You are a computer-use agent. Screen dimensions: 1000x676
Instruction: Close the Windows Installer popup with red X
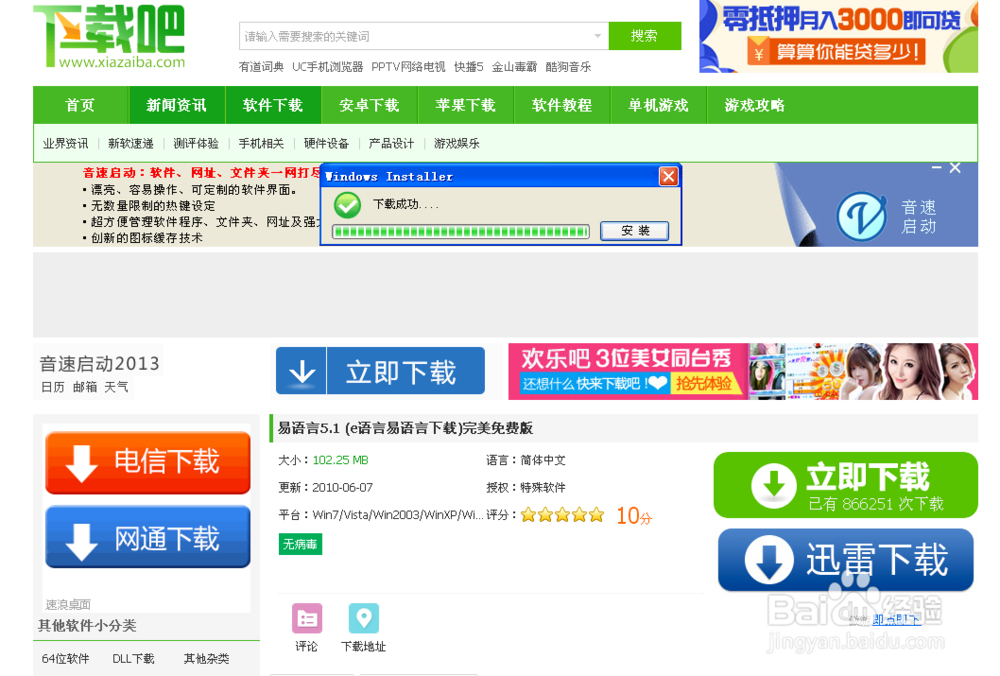tap(668, 176)
